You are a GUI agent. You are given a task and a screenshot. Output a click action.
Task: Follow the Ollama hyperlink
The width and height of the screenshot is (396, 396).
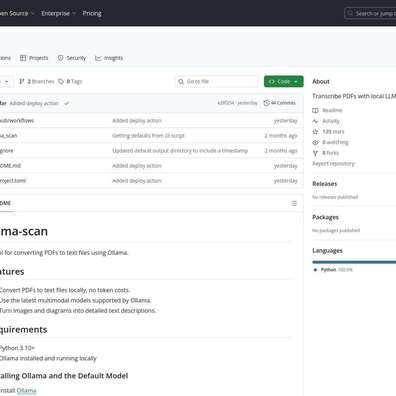click(x=26, y=390)
